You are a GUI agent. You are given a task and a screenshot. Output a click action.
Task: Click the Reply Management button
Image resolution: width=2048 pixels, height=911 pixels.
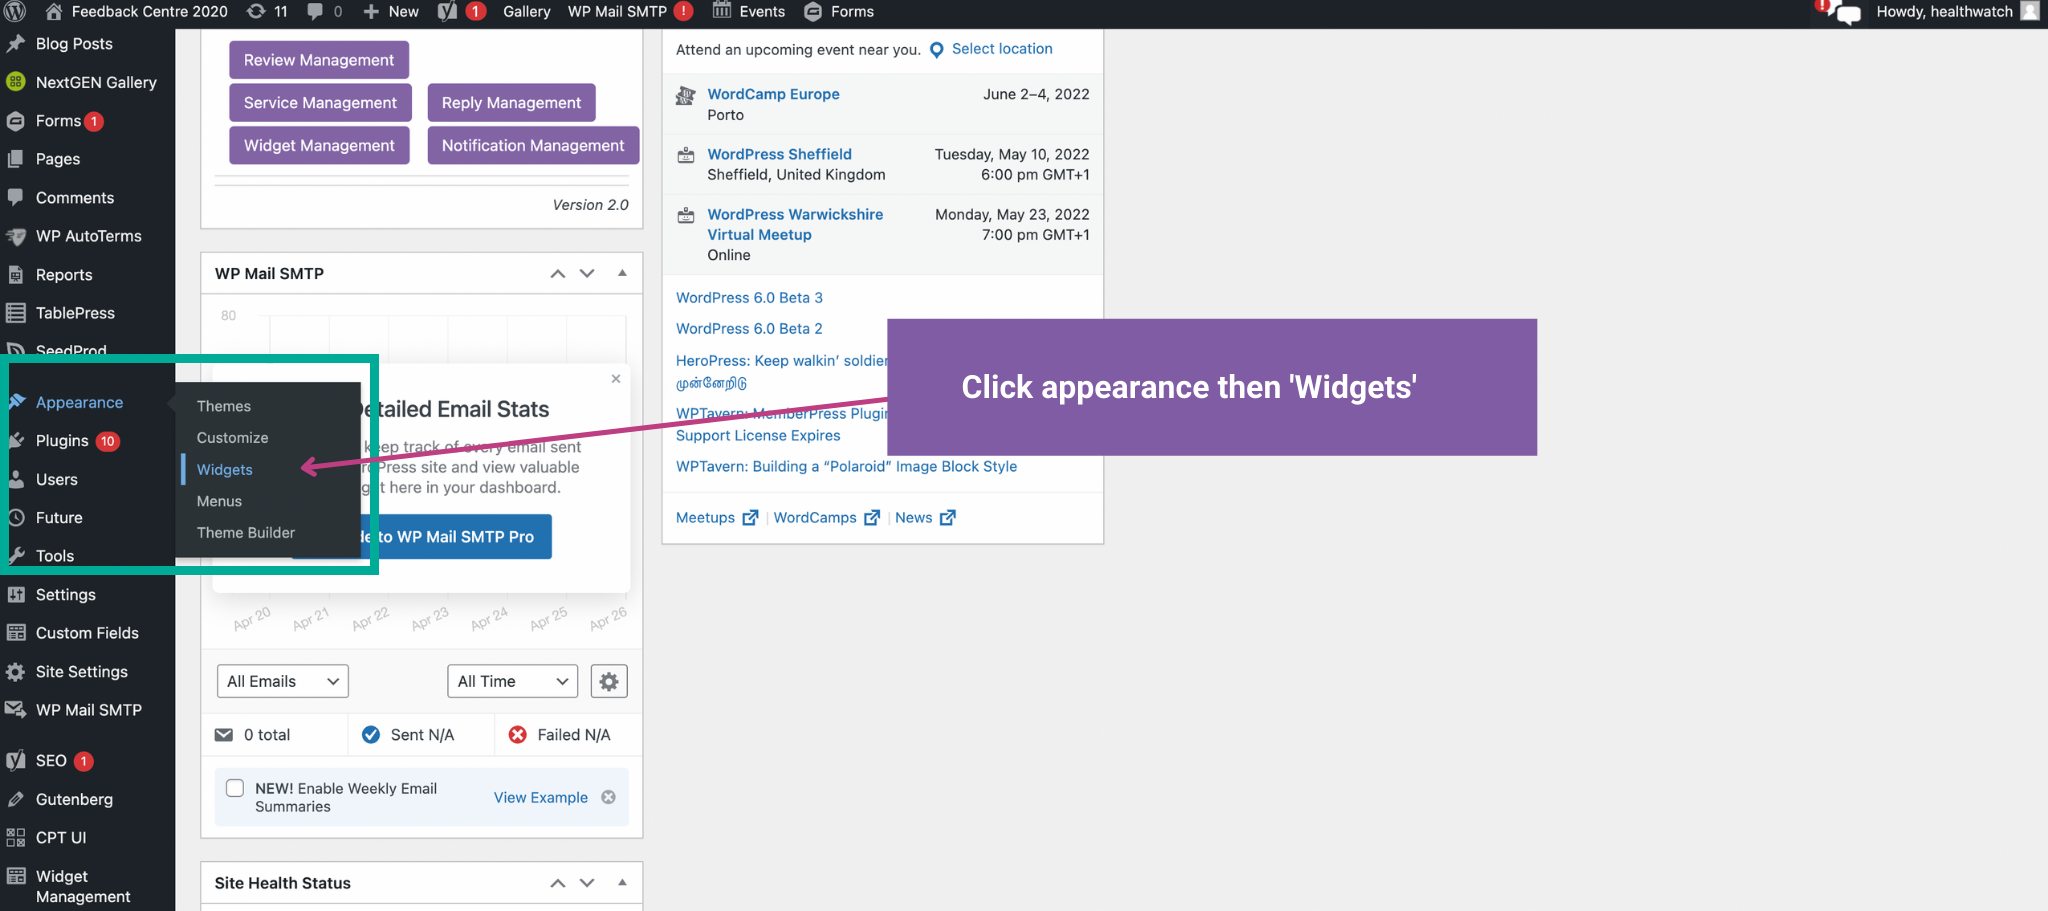point(511,103)
